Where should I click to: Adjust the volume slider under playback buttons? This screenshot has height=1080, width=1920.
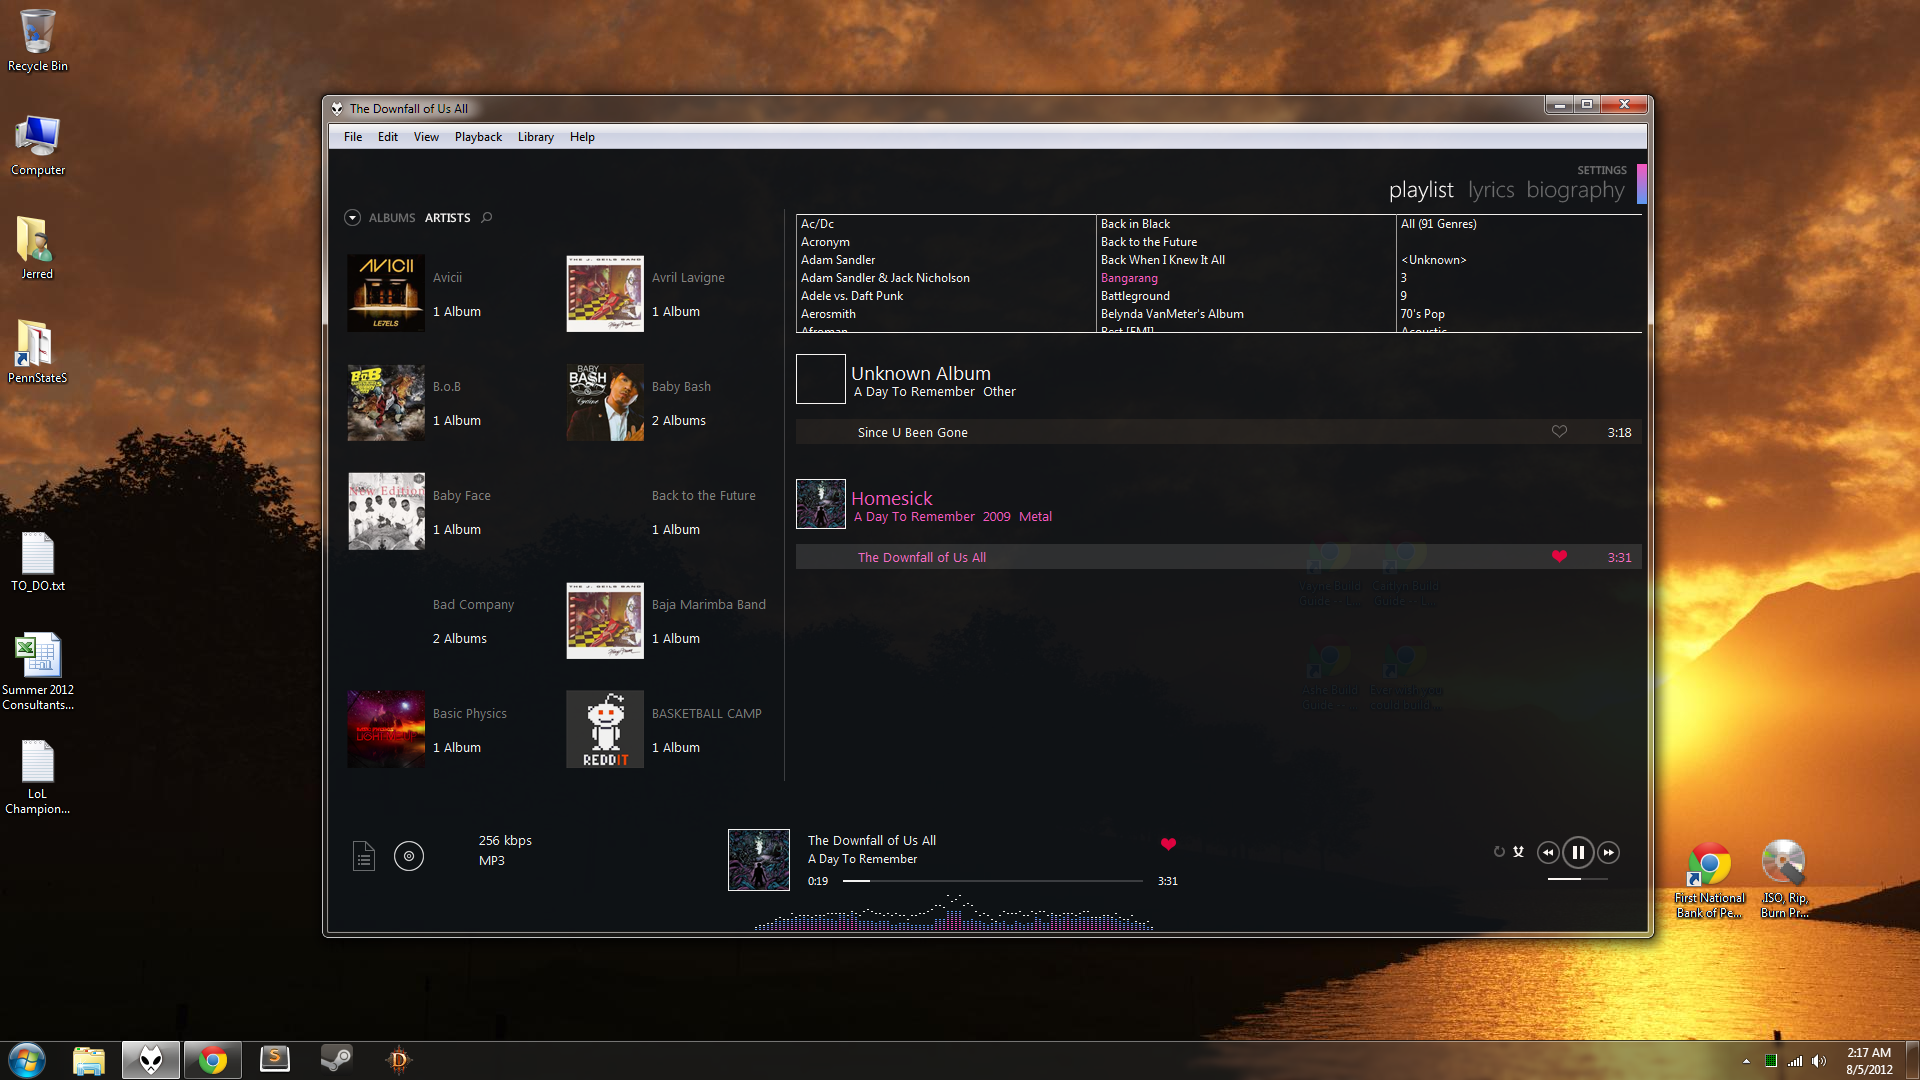[1578, 879]
